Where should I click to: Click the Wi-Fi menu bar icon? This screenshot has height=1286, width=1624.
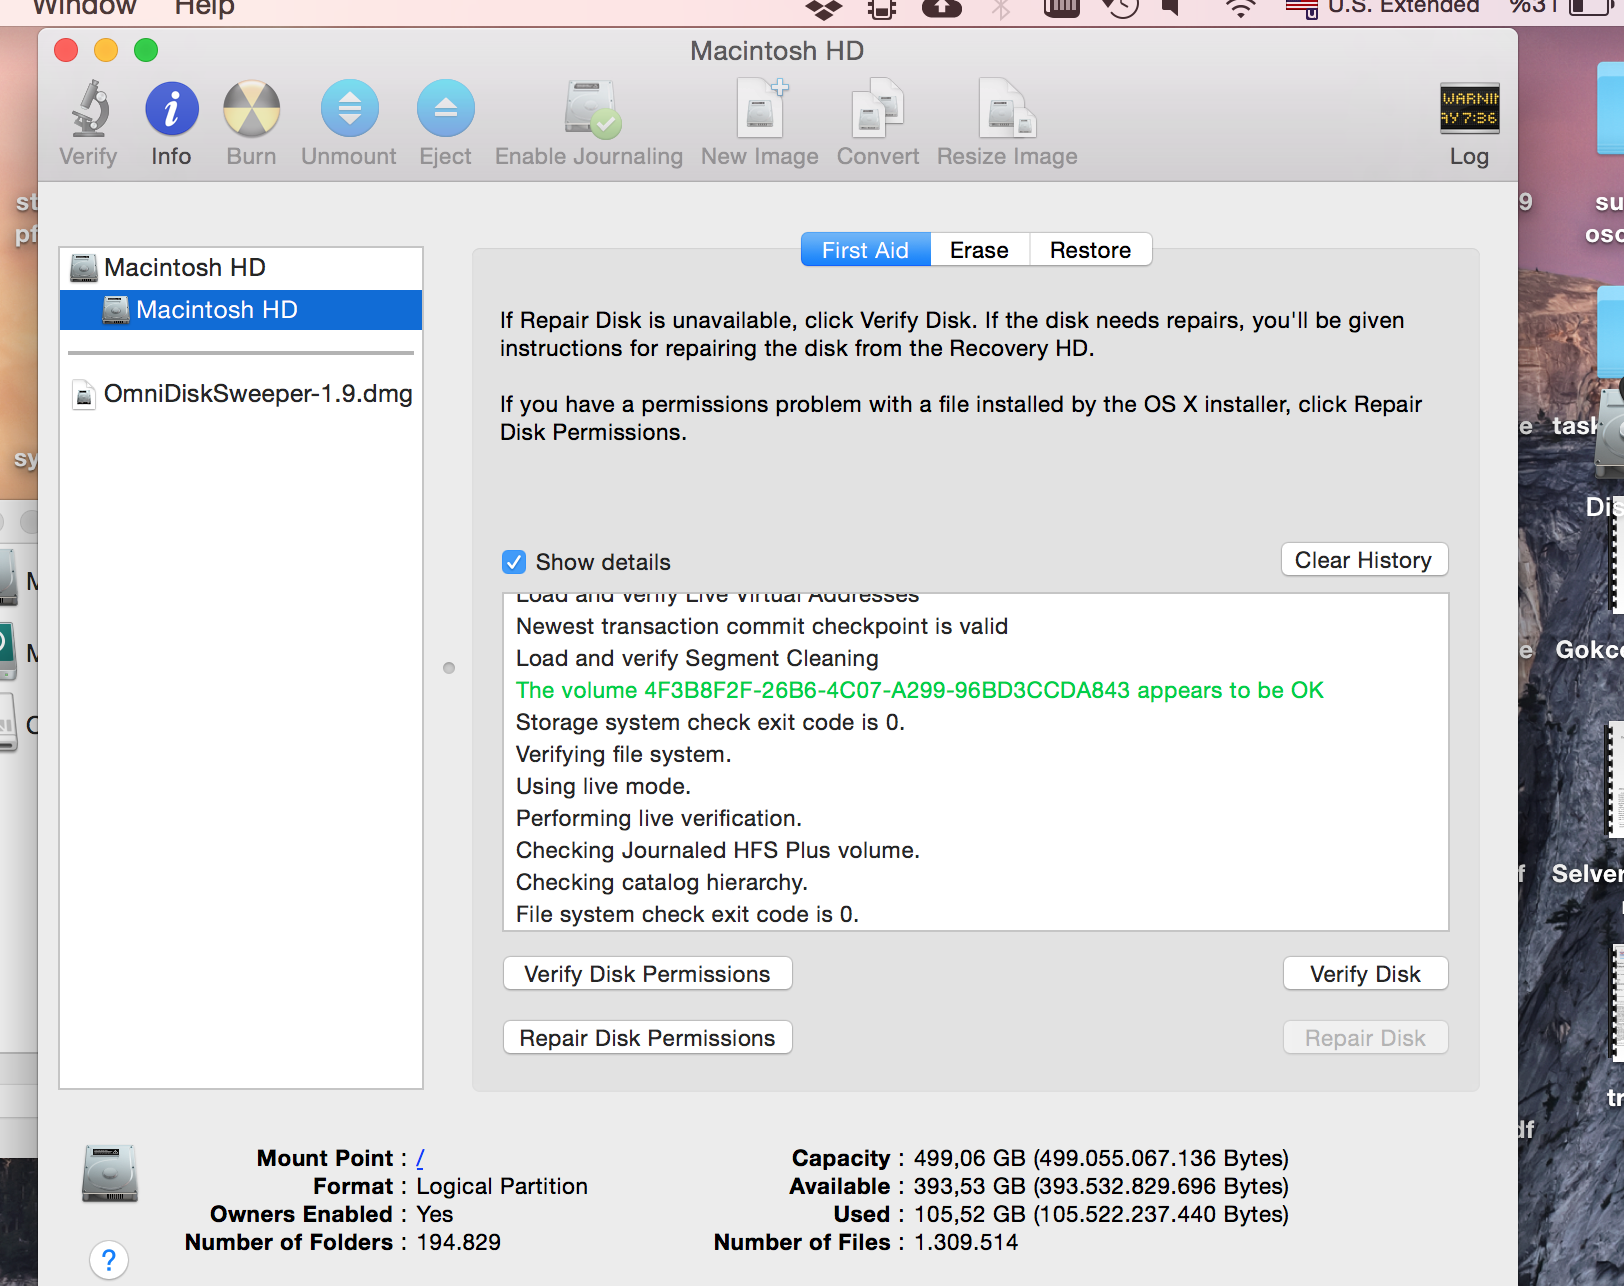[1241, 9]
